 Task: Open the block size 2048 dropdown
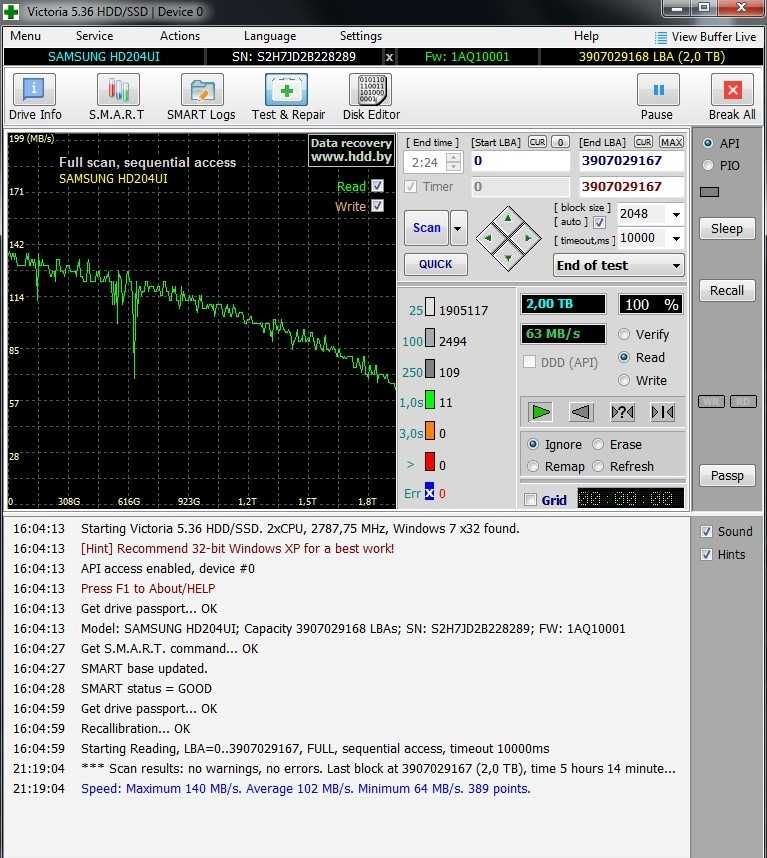point(676,214)
